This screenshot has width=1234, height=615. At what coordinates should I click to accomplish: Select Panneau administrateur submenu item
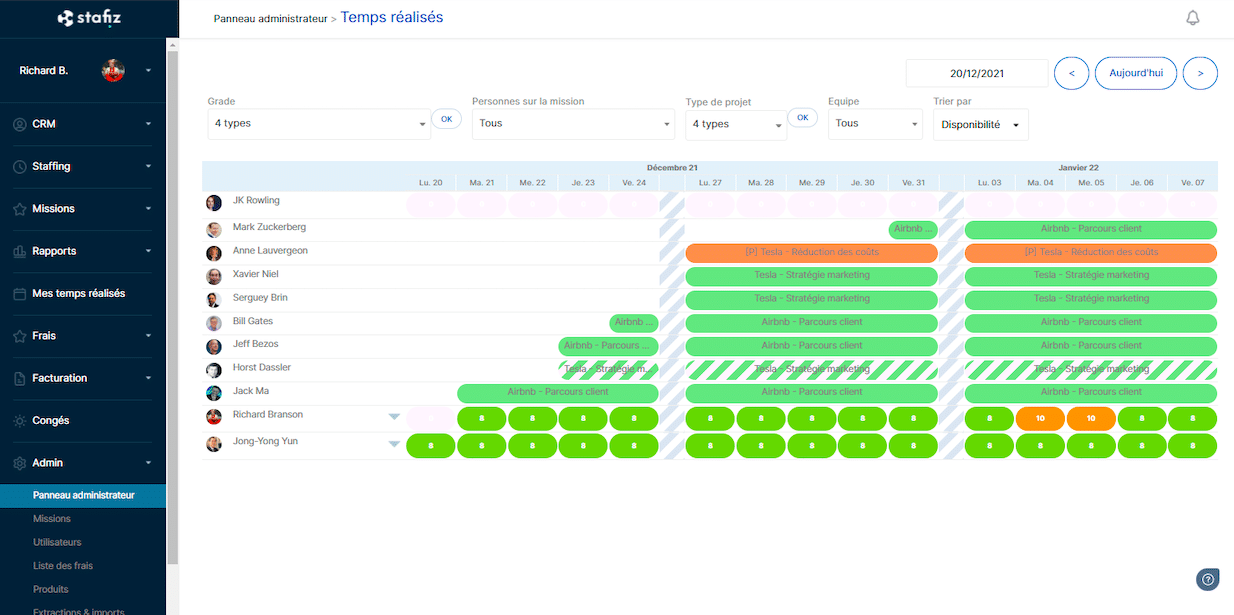(83, 495)
